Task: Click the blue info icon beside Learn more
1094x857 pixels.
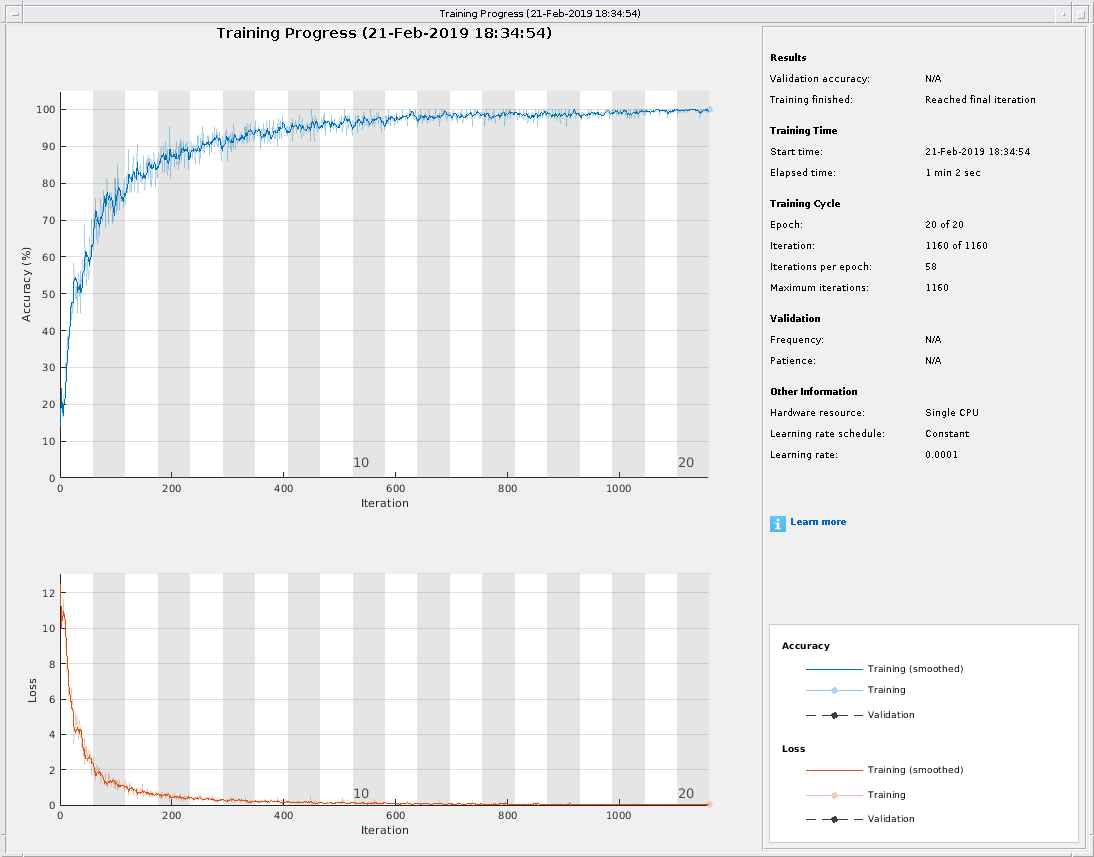Action: pos(777,523)
